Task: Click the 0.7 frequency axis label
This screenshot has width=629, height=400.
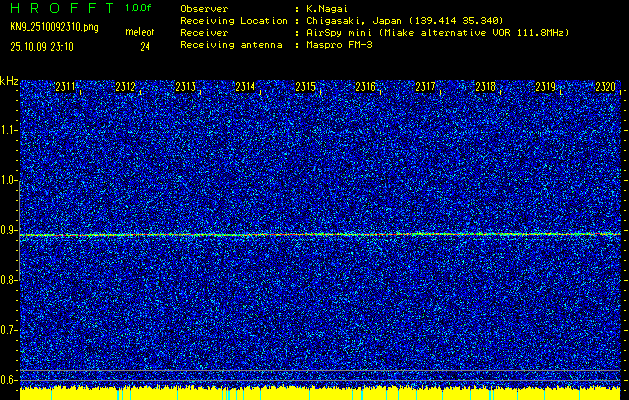Action: [x=9, y=330]
